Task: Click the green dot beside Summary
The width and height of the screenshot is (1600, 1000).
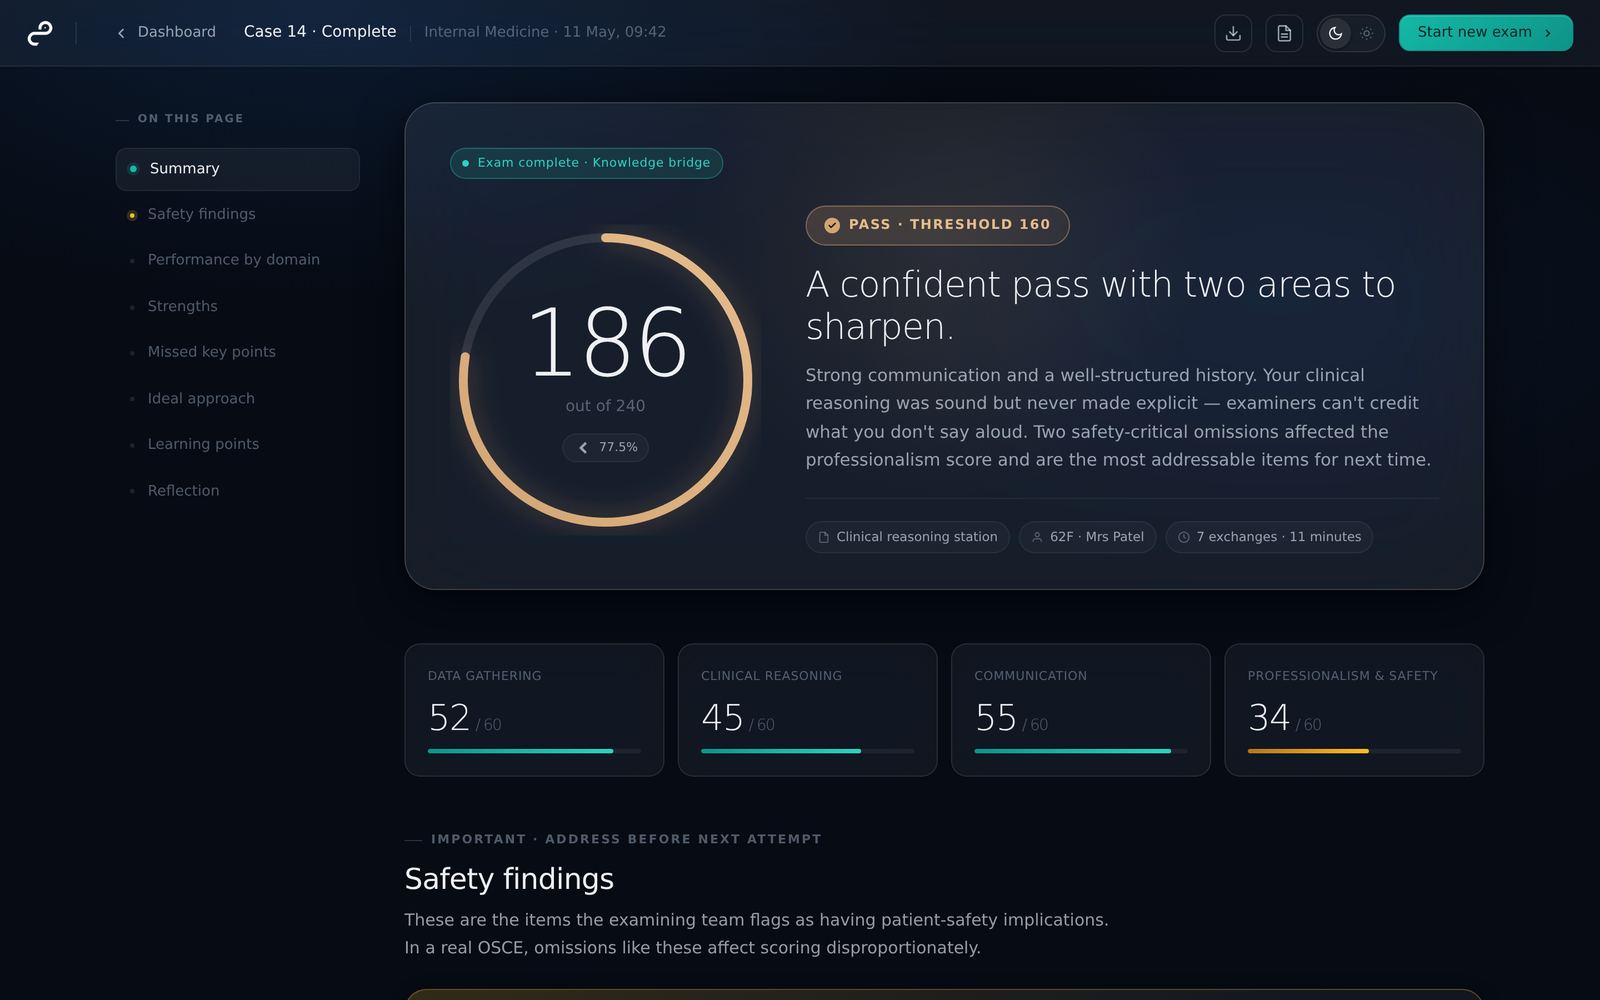Action: [x=133, y=169]
